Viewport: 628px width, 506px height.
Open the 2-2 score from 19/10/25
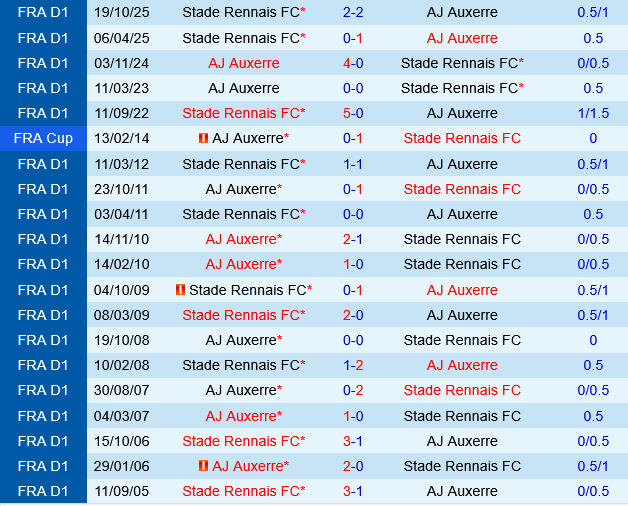353,13
